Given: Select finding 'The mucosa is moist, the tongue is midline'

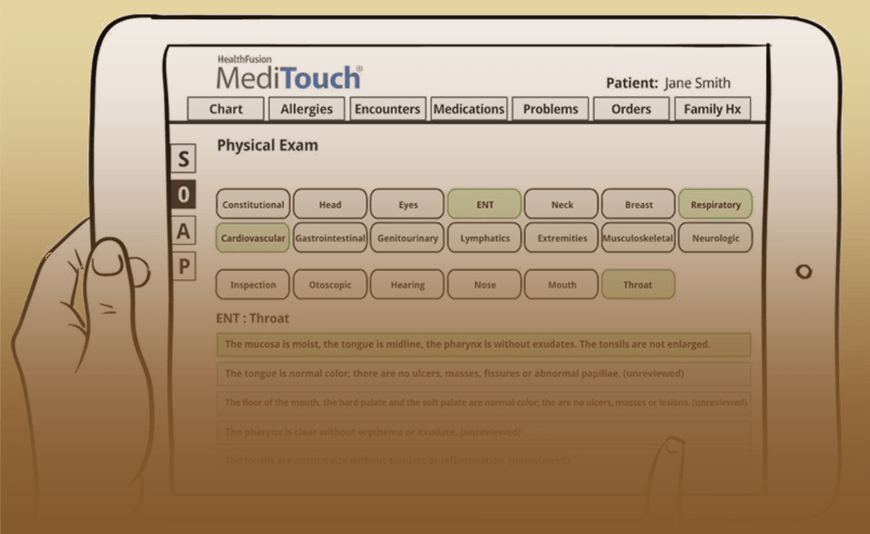Looking at the screenshot, I should pyautogui.click(x=484, y=344).
